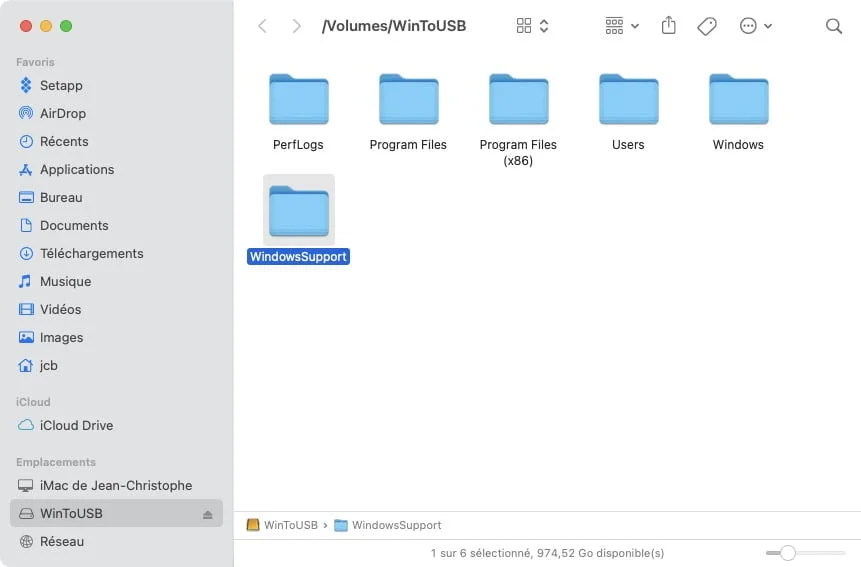Click WindowsSupport in the path bar
Image resolution: width=861 pixels, height=567 pixels.
[388, 525]
